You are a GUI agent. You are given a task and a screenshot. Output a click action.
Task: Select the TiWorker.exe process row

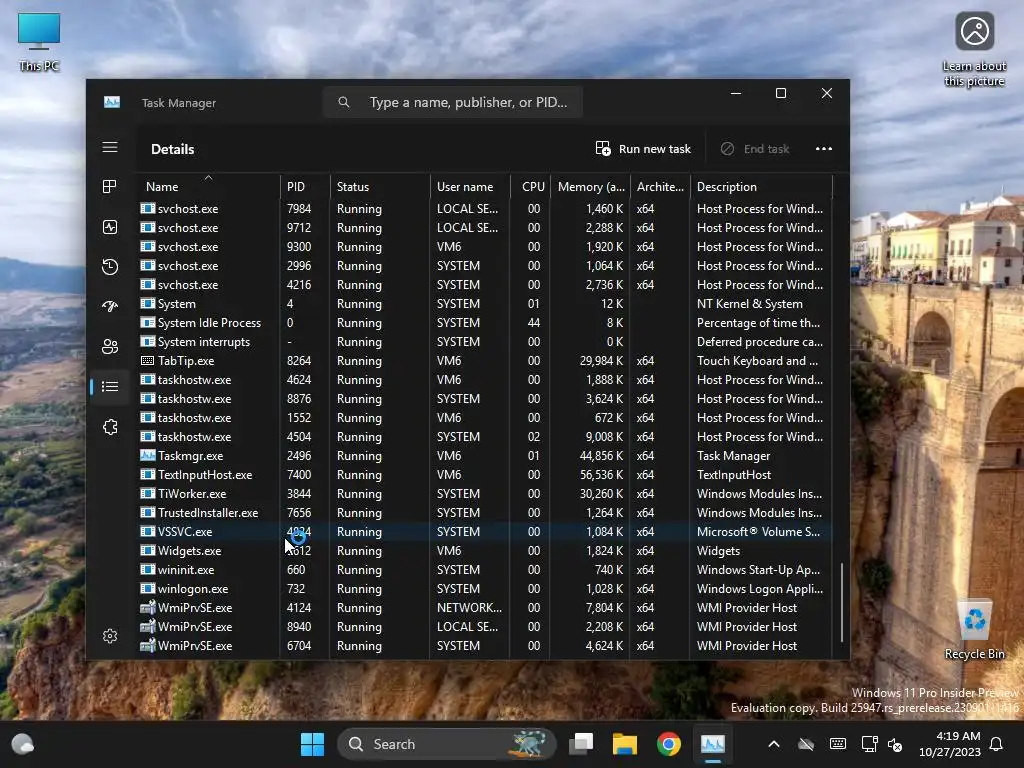485,494
